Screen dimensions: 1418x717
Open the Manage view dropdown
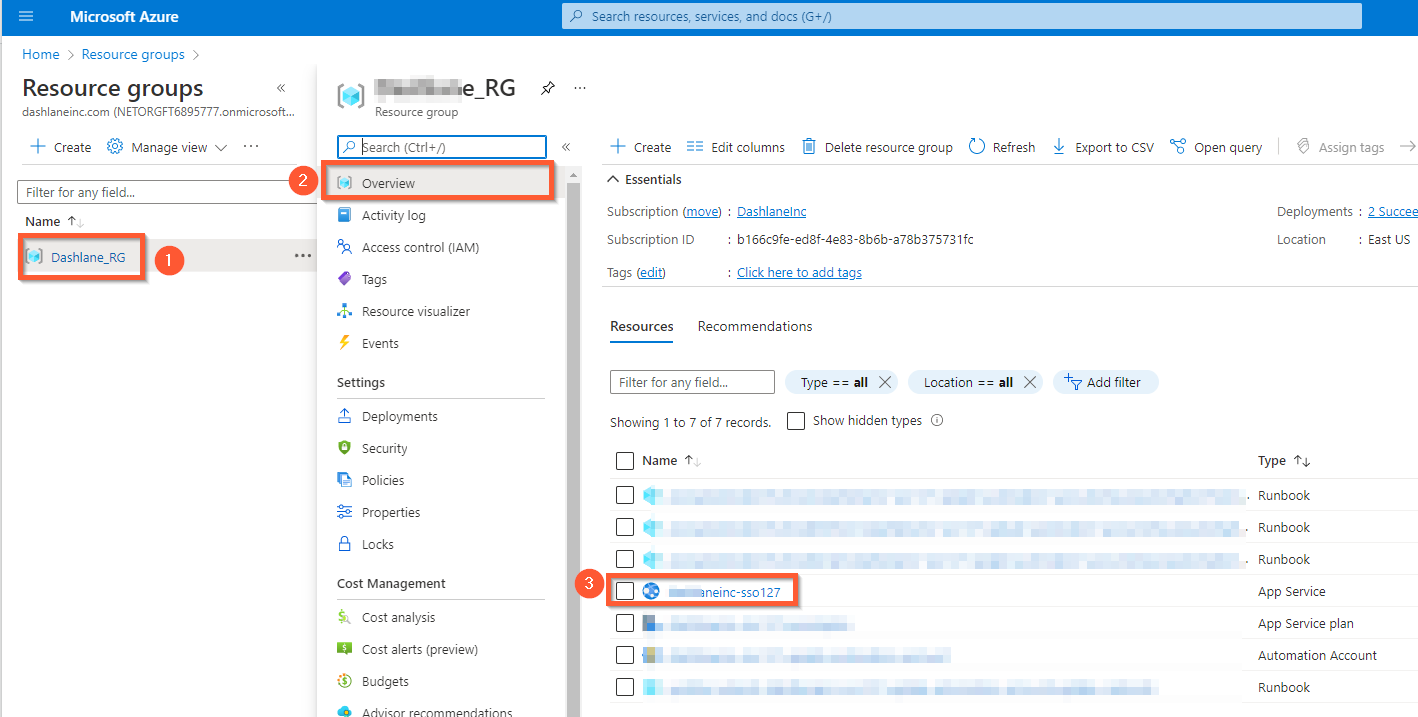tap(167, 147)
